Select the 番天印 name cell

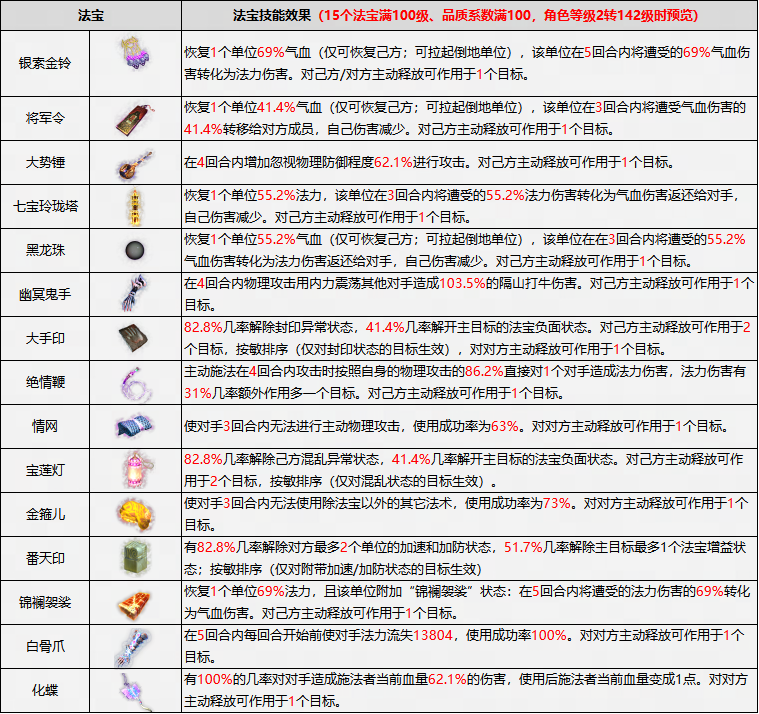pos(45,558)
